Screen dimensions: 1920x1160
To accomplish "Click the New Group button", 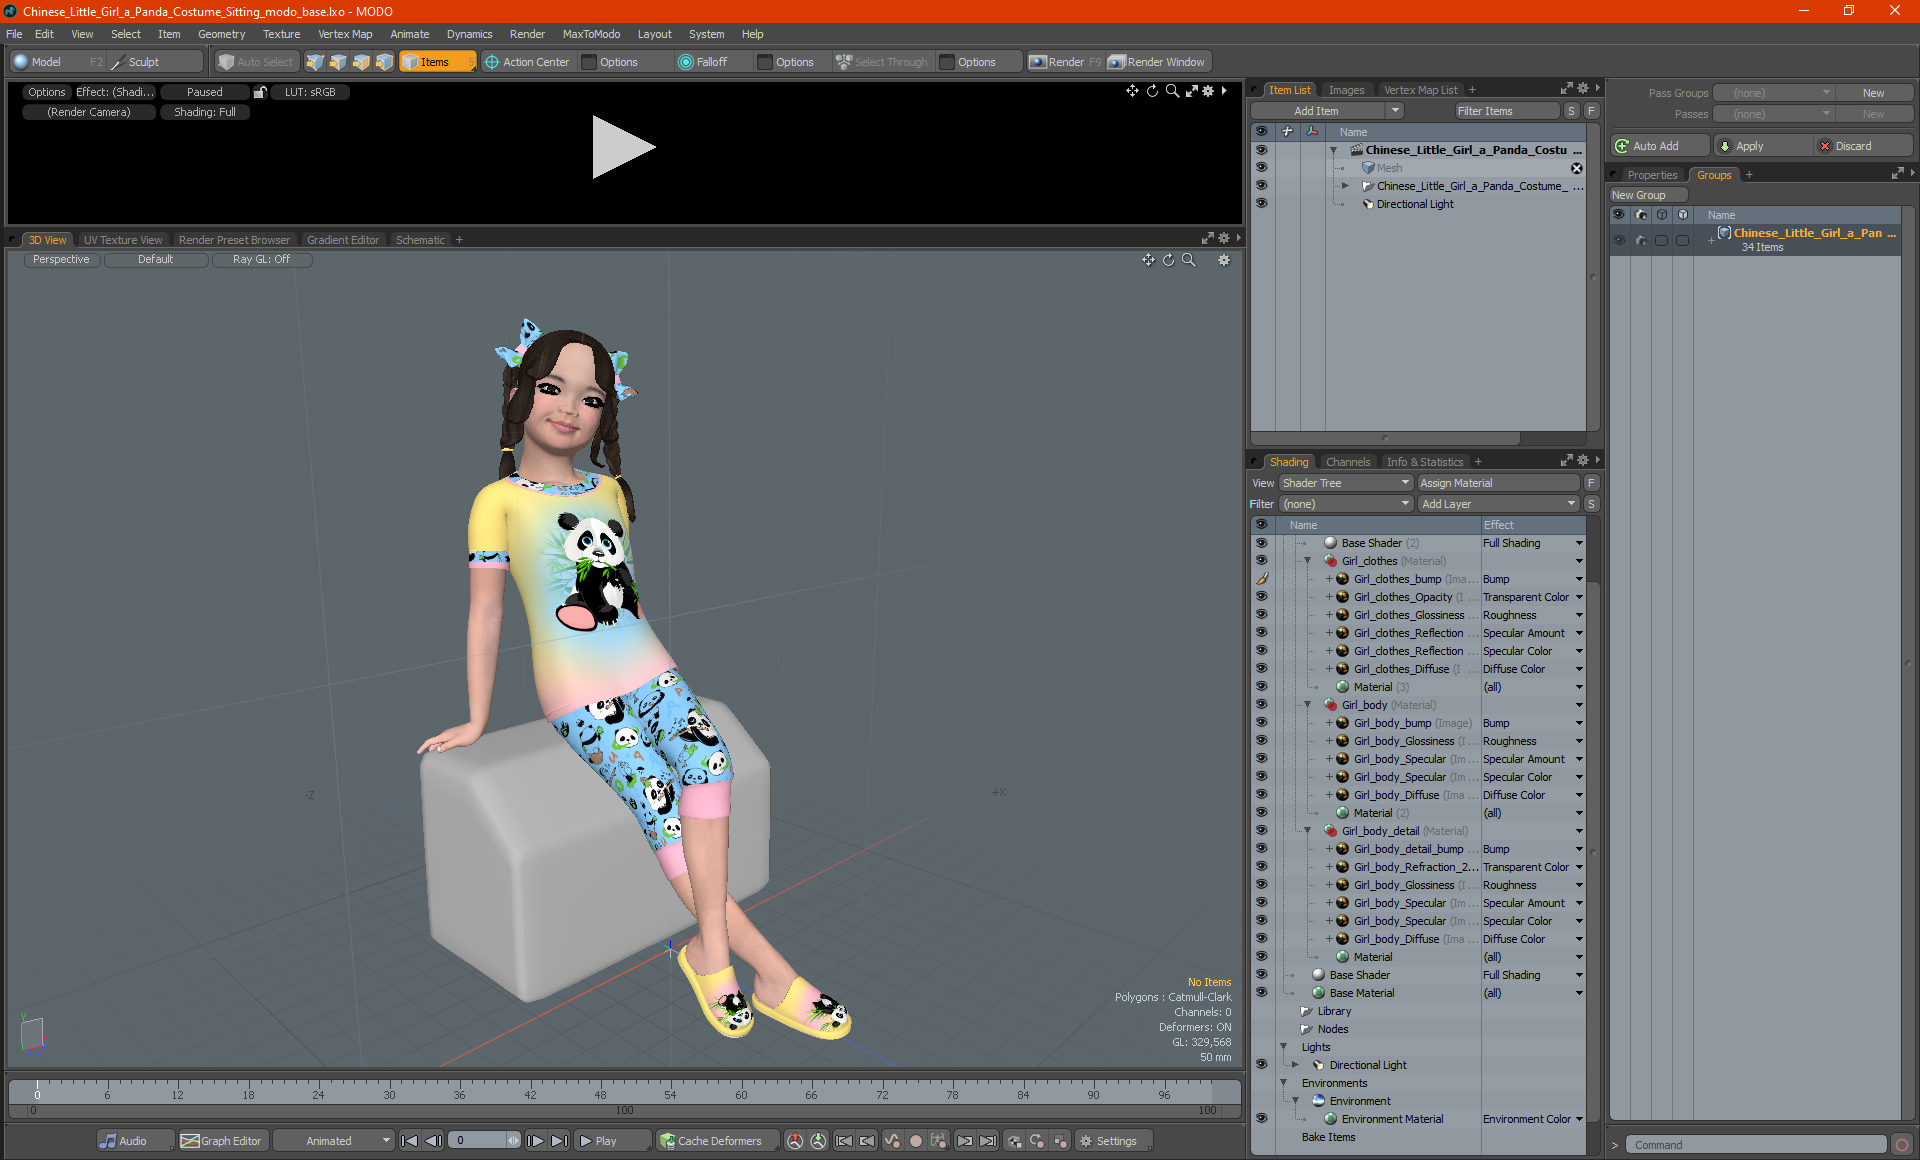I will pos(1648,195).
